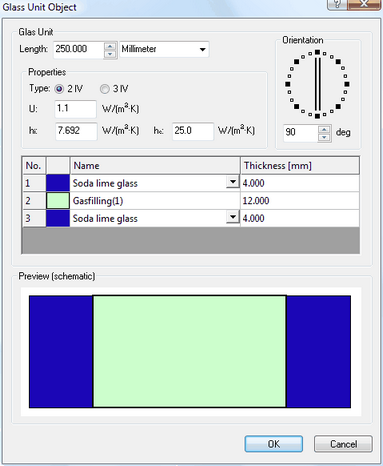Increase Length with the up spinner arrow
Screen dimensions: 383x466
[110, 46]
